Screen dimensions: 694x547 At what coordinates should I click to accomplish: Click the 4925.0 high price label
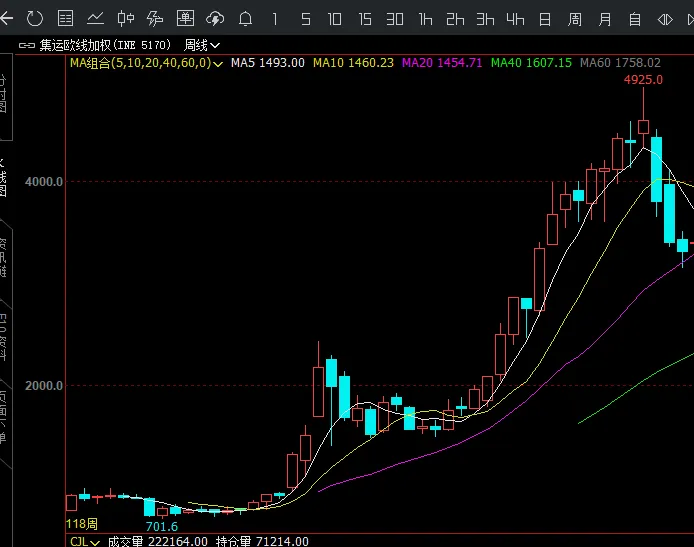pos(643,80)
